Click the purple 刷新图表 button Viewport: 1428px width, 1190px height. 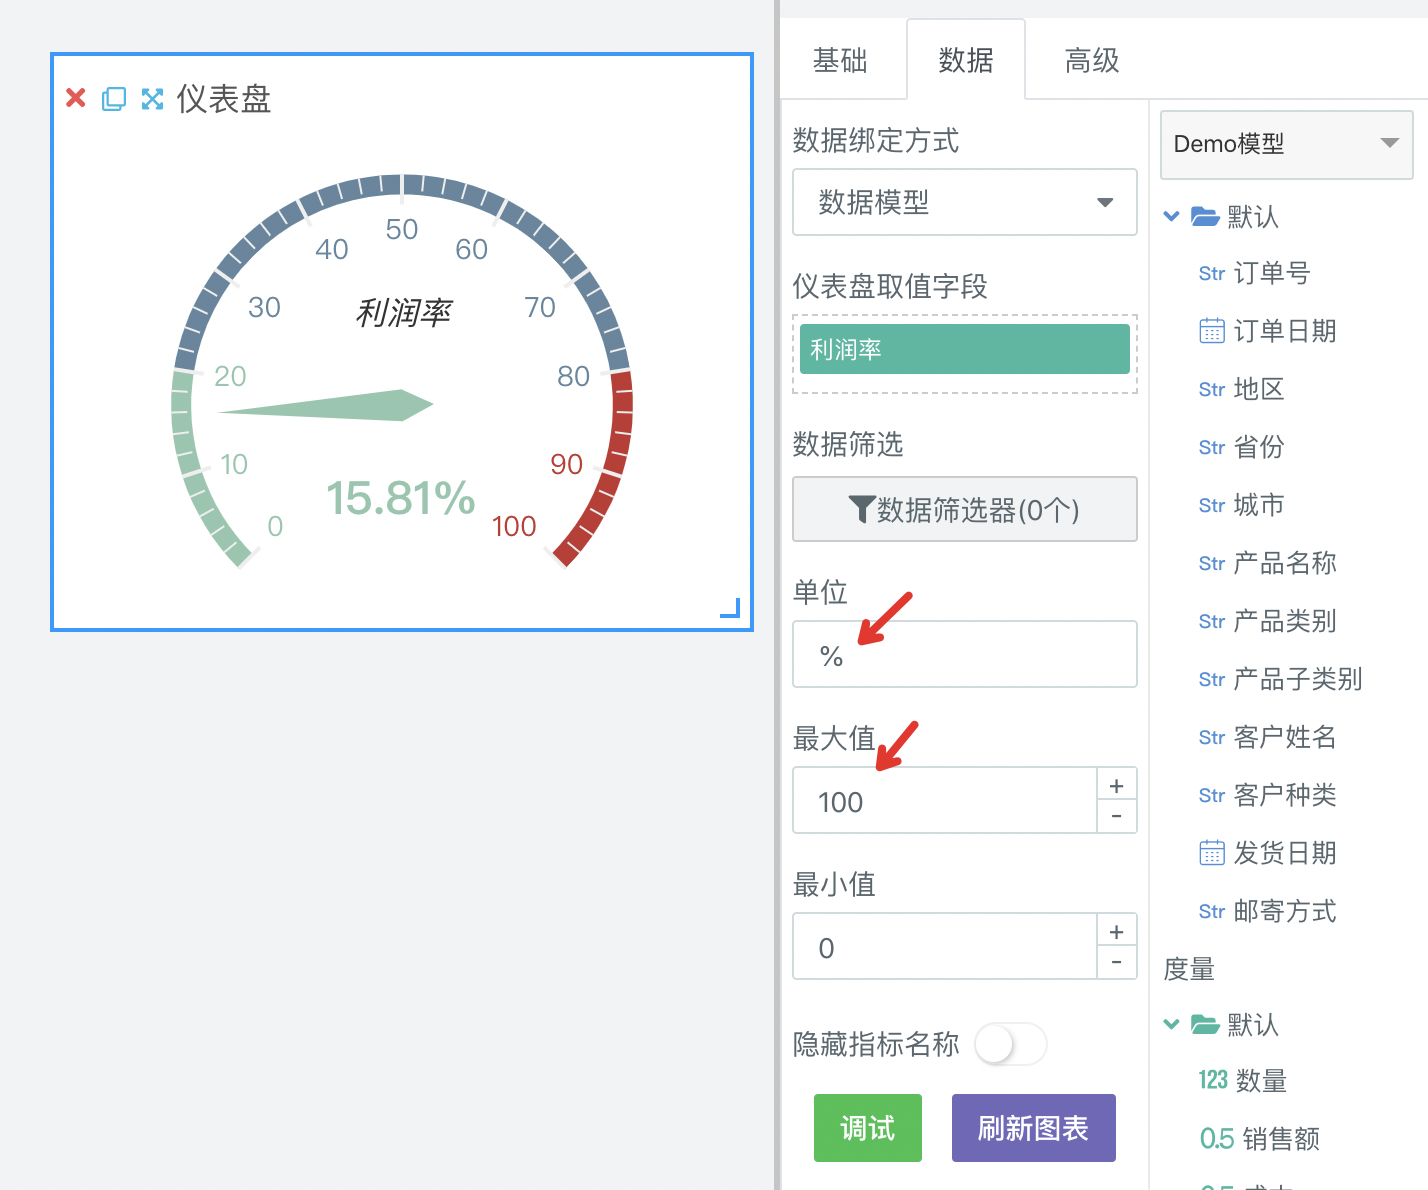(1034, 1128)
